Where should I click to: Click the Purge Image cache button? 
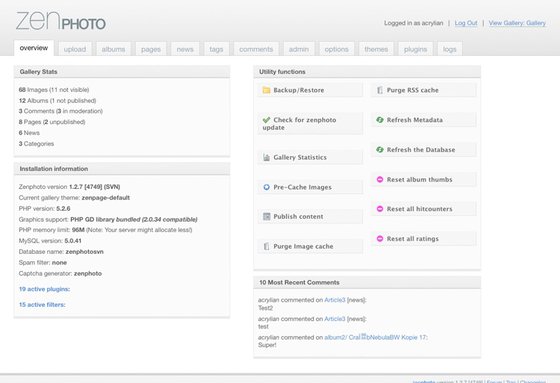310,247
